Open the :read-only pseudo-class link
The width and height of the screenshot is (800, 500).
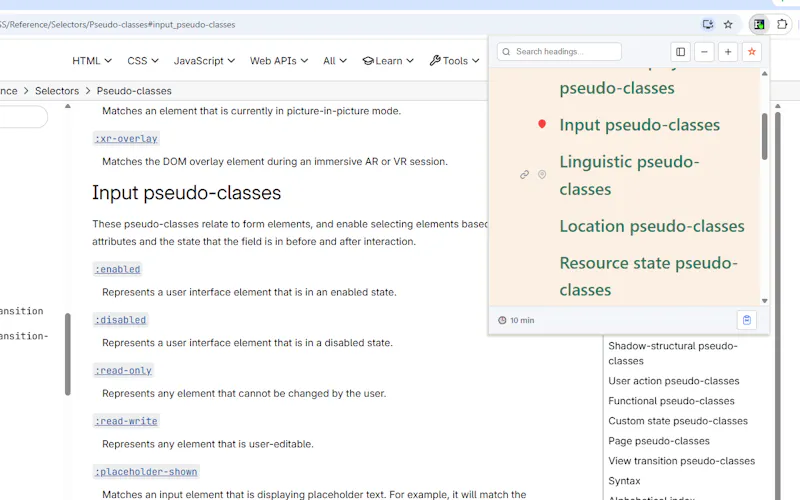123,370
